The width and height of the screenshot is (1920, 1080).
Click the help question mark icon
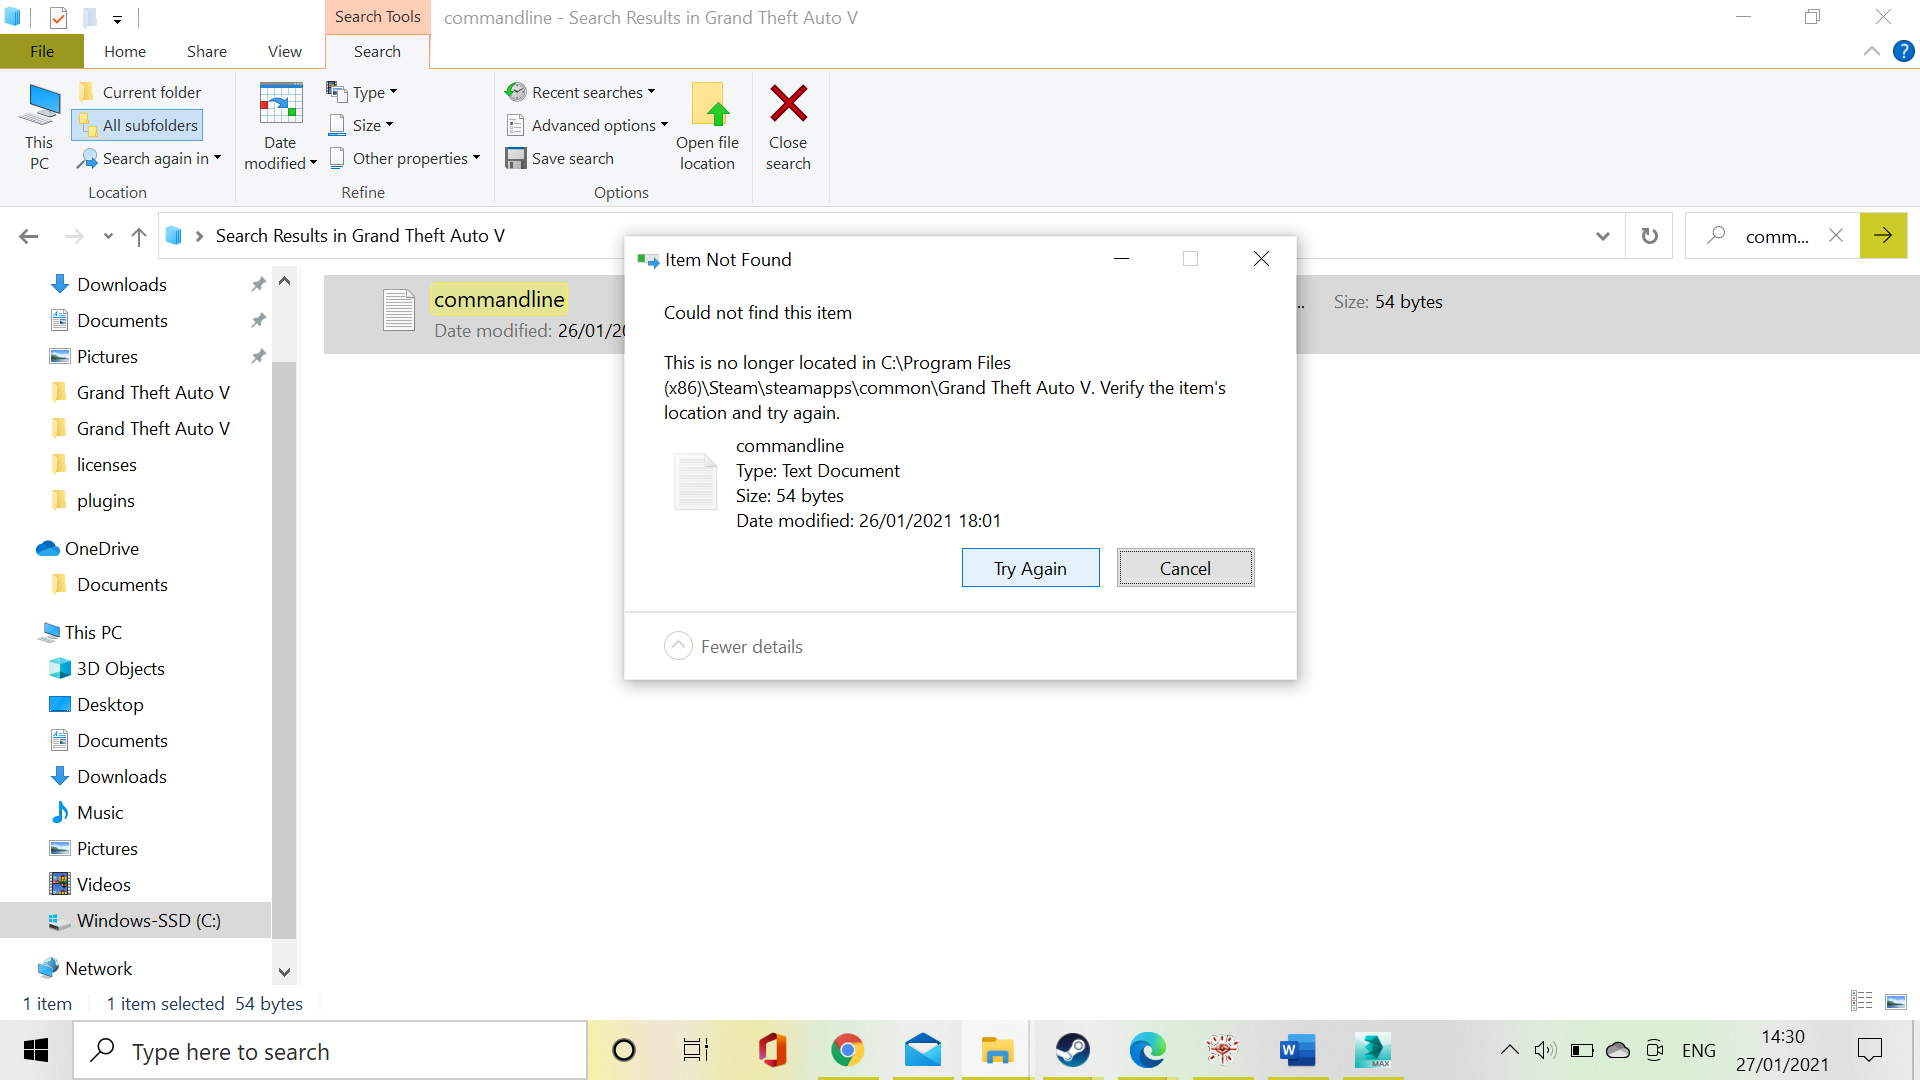[x=1903, y=51]
